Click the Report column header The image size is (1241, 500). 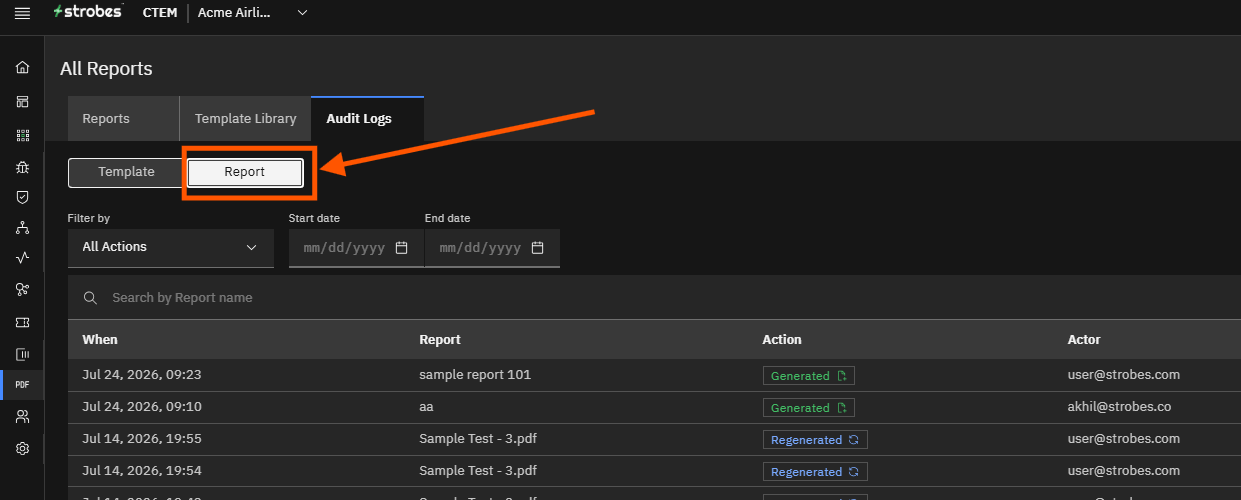440,340
